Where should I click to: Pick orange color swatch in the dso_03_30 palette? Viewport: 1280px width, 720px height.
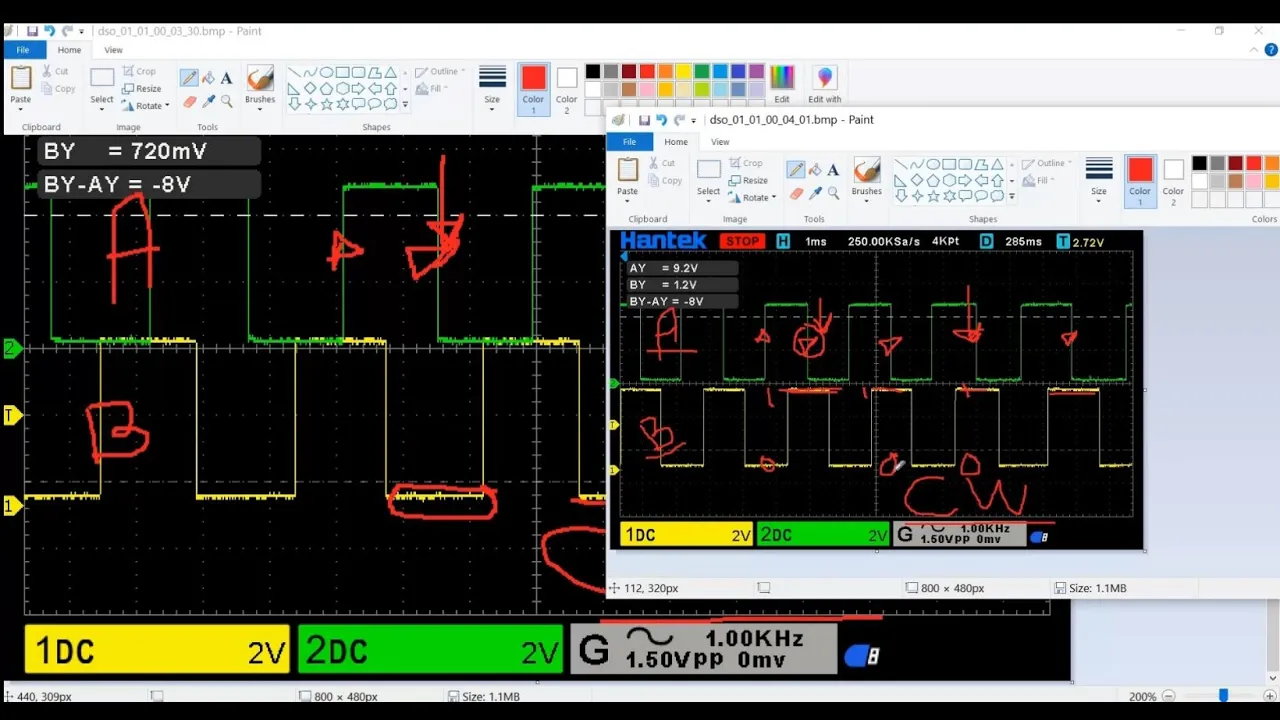[x=665, y=72]
